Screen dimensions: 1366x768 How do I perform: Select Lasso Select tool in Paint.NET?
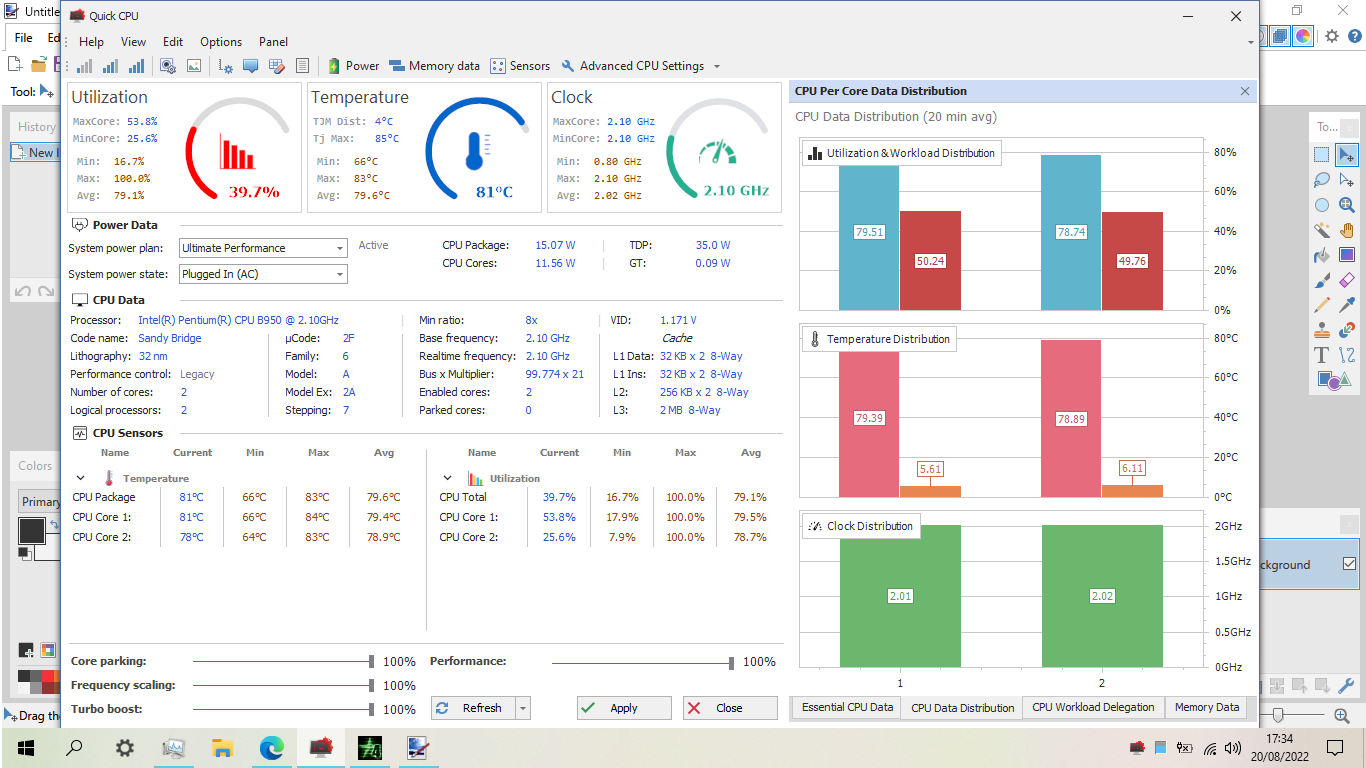1322,180
